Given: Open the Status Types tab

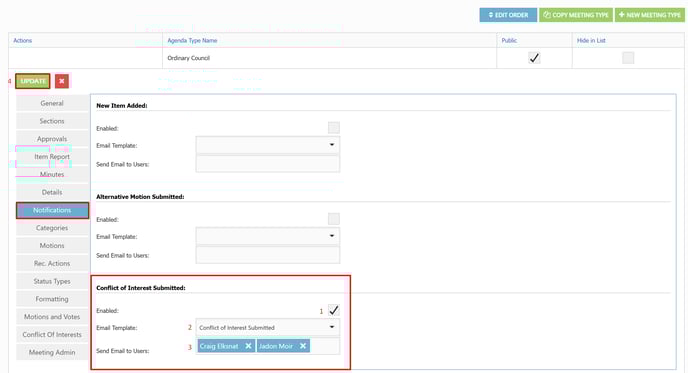Looking at the screenshot, I should (x=52, y=281).
